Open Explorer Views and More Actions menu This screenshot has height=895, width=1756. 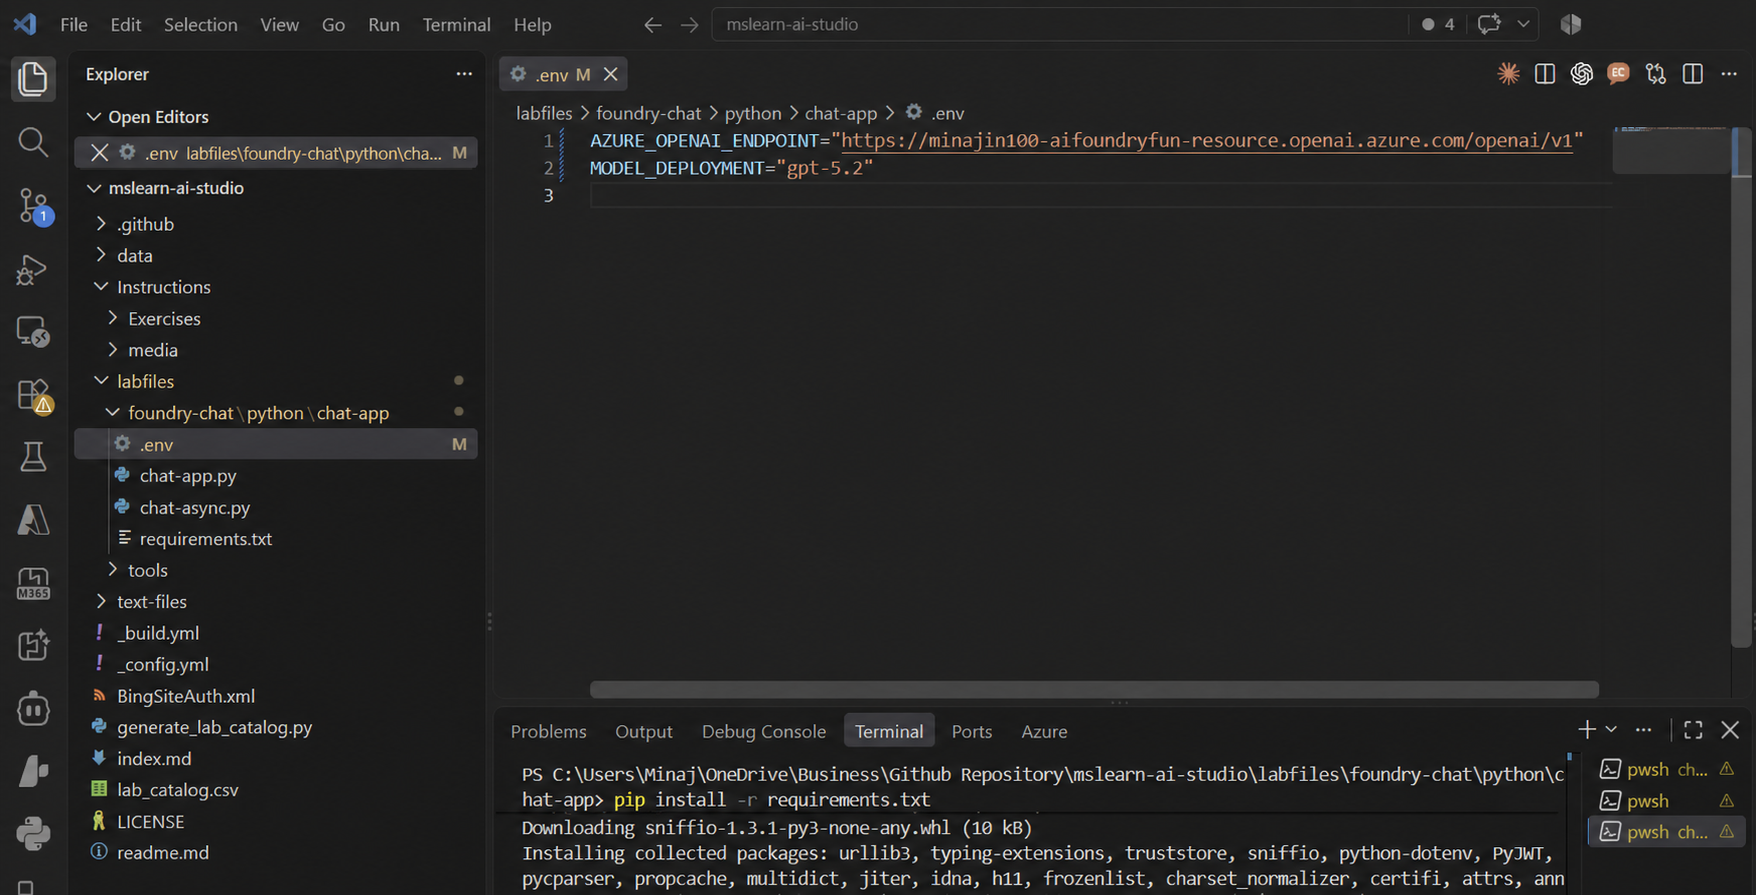pos(464,74)
